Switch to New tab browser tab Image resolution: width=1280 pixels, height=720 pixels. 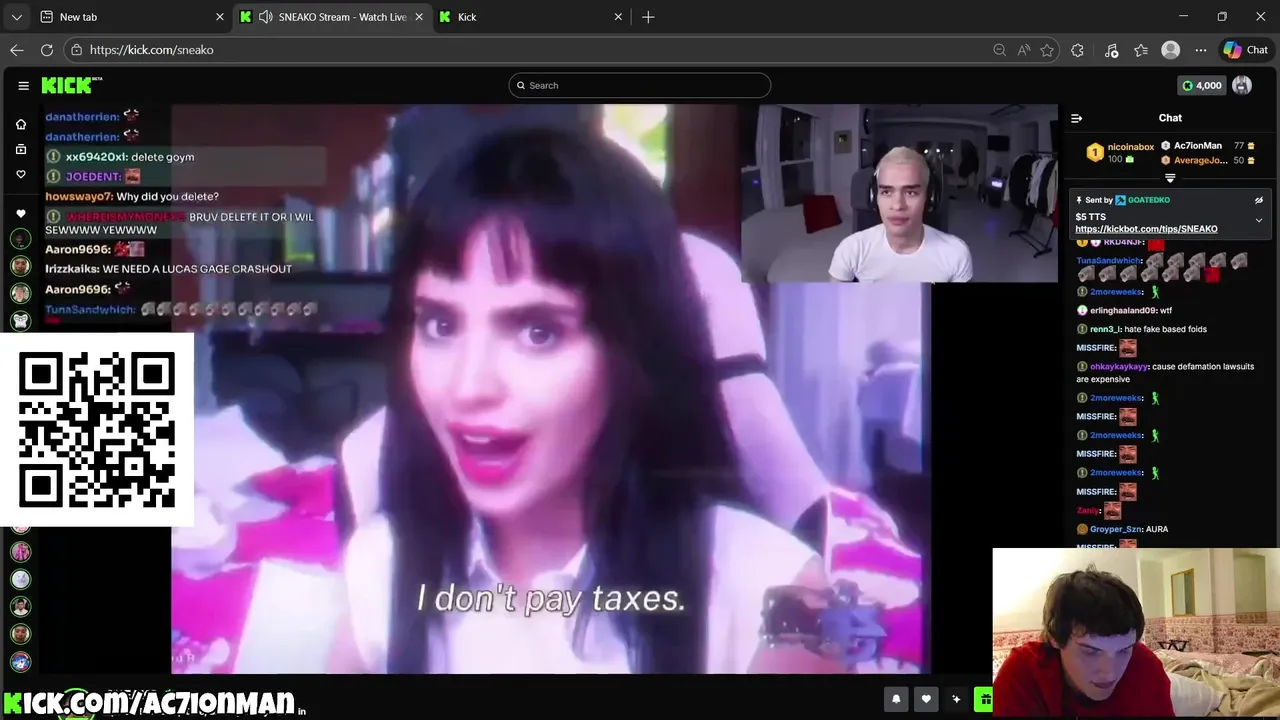tap(132, 17)
